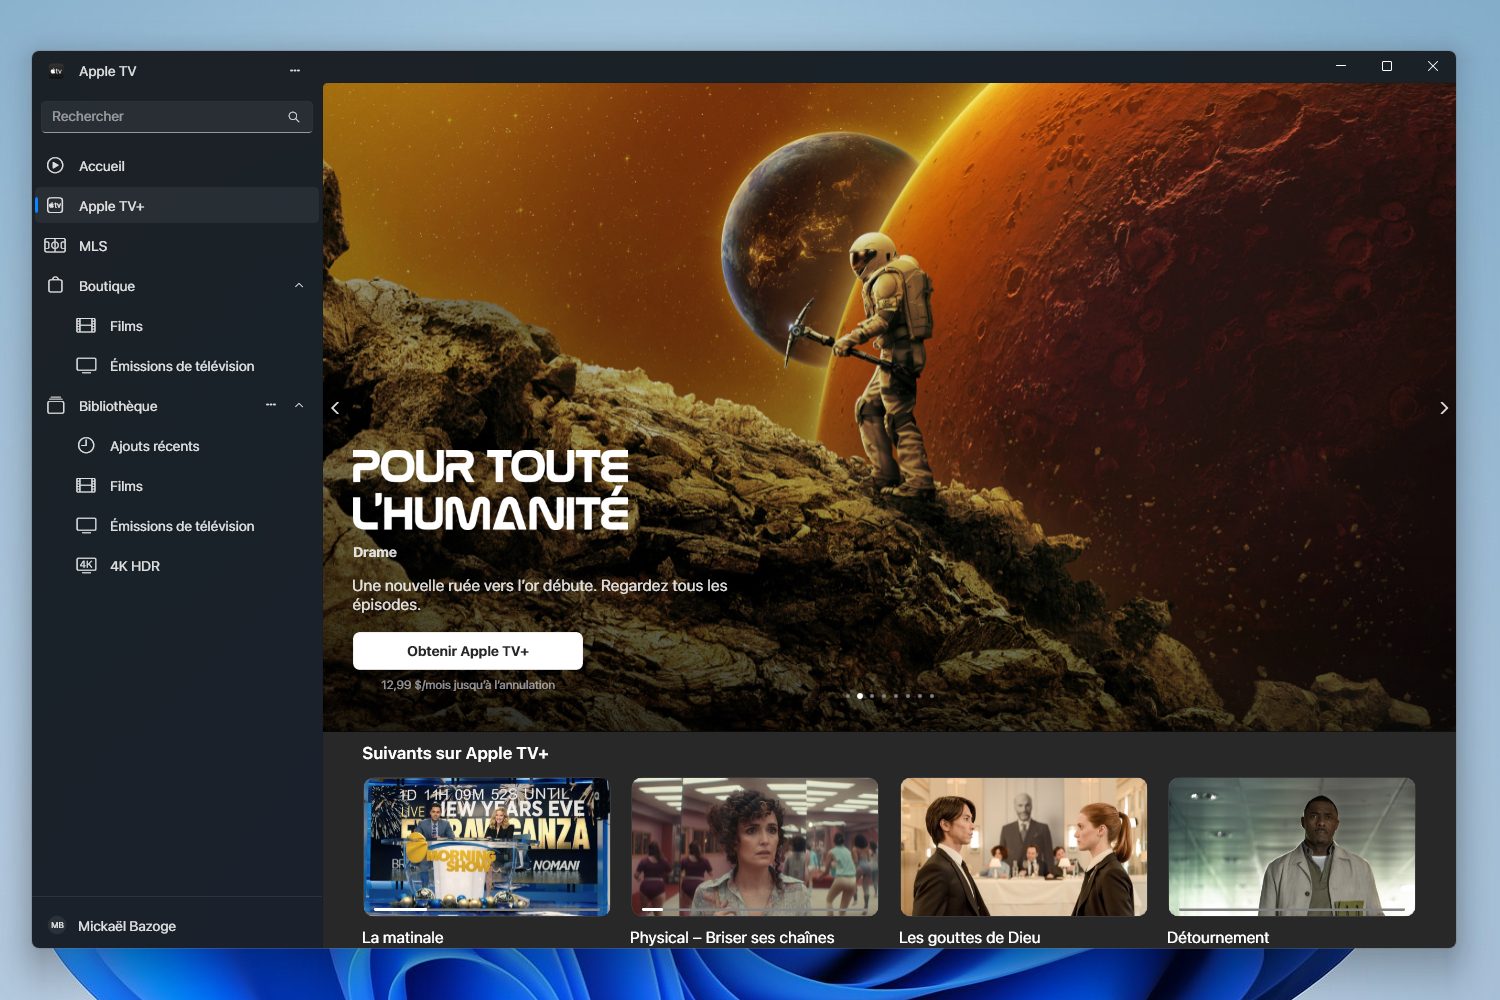Screen dimensions: 1500x1000
Task: Click the Obtenir Apple TV+ button
Action: click(x=468, y=651)
